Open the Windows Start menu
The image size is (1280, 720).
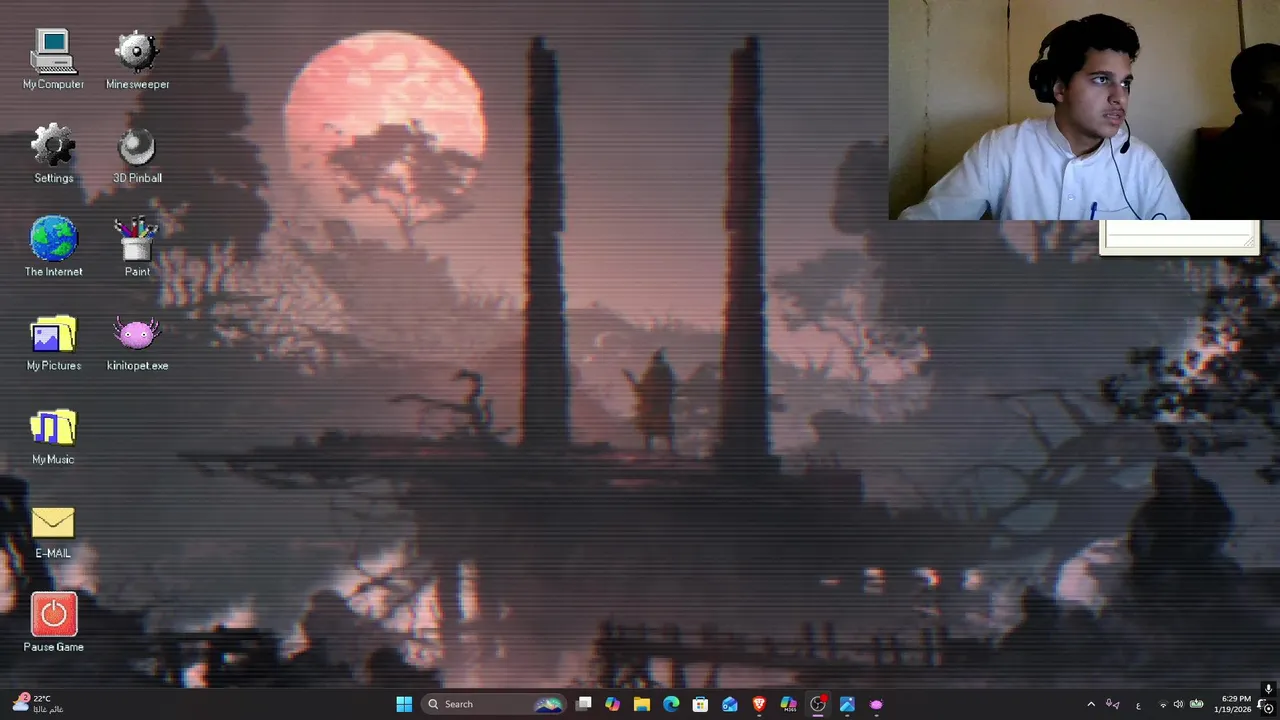tap(404, 704)
